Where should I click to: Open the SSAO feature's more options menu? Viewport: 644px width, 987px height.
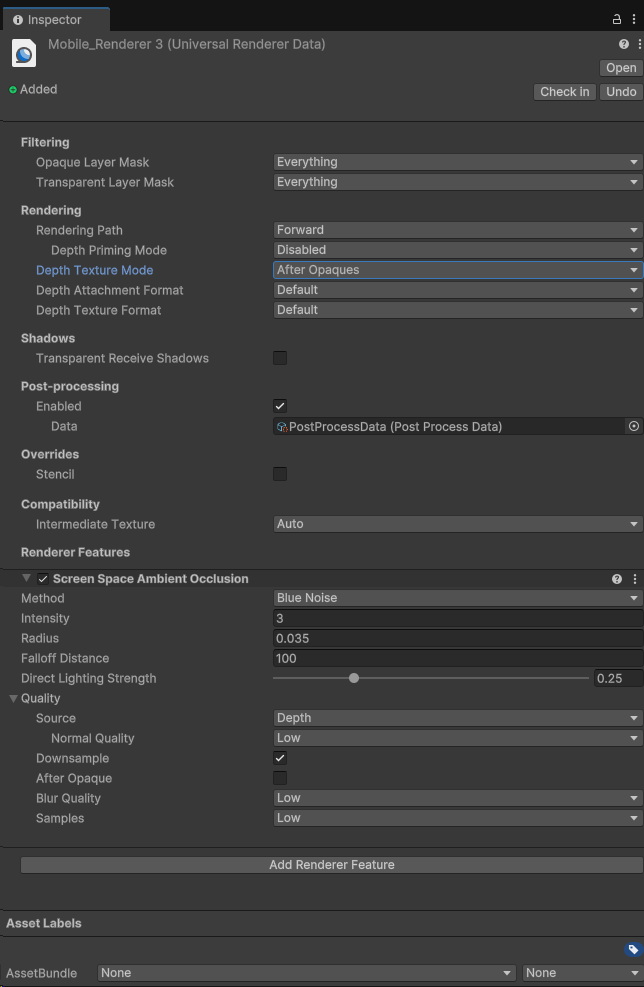(634, 578)
